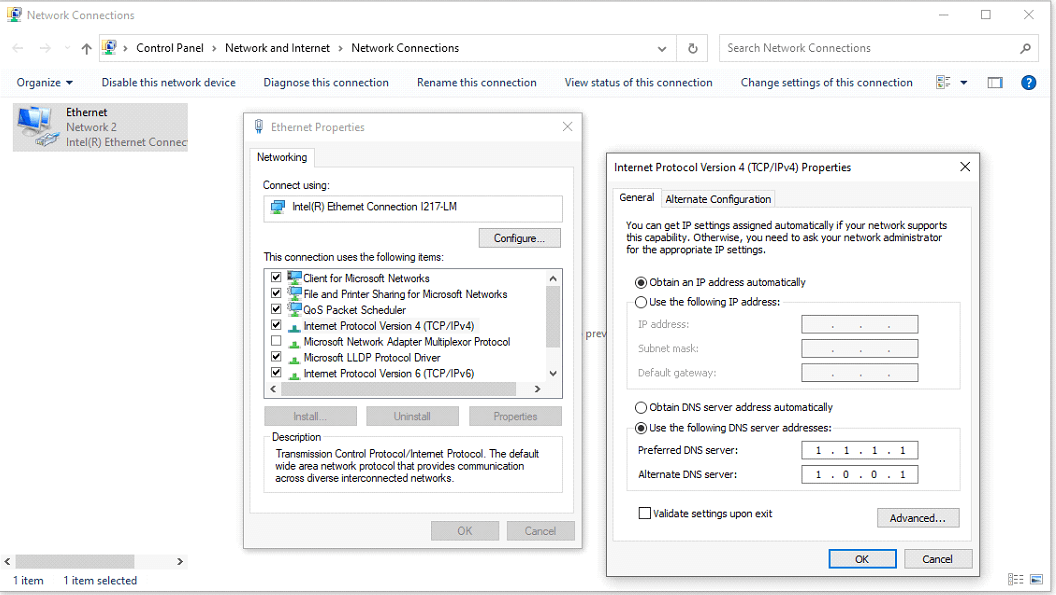Click Rename this connection
The width and height of the screenshot is (1056, 595).
477,82
